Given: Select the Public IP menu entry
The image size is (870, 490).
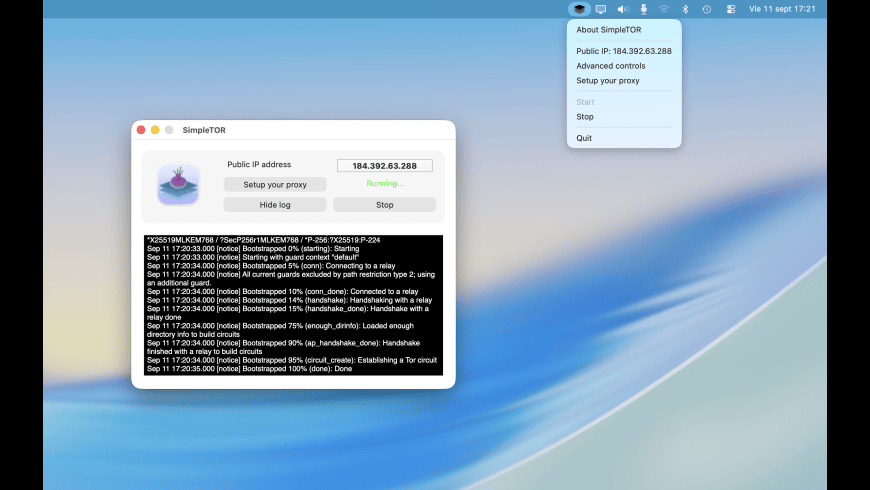Looking at the screenshot, I should tap(624, 51).
